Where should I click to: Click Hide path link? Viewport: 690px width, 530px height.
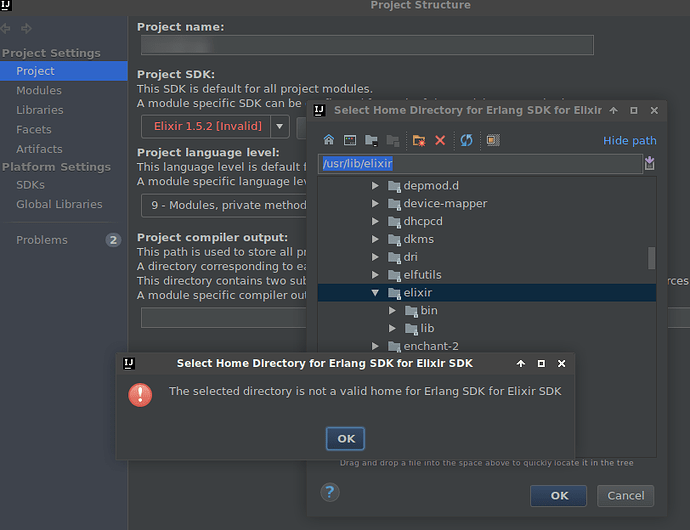629,140
